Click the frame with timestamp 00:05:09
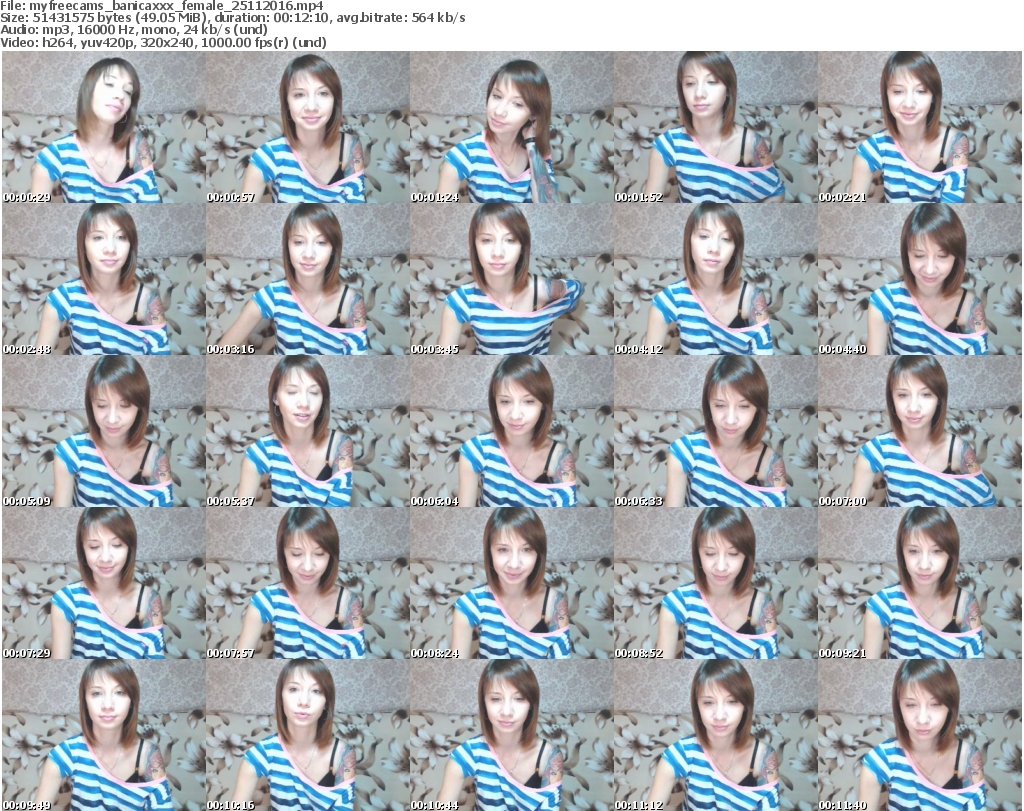This screenshot has height=811, width=1024. 104,431
